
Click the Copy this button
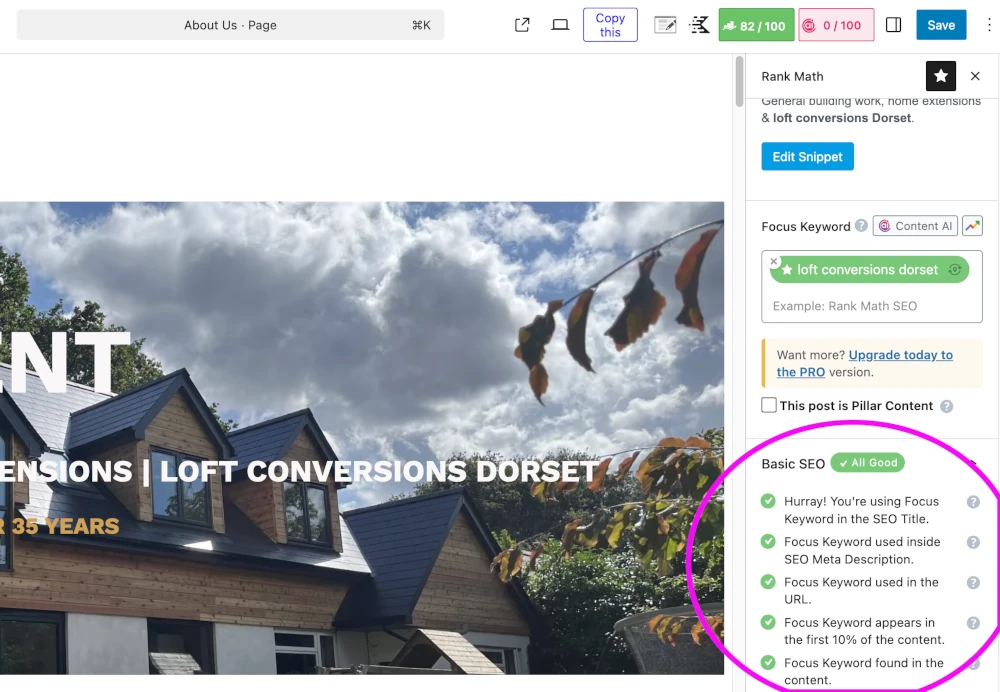pyautogui.click(x=610, y=25)
